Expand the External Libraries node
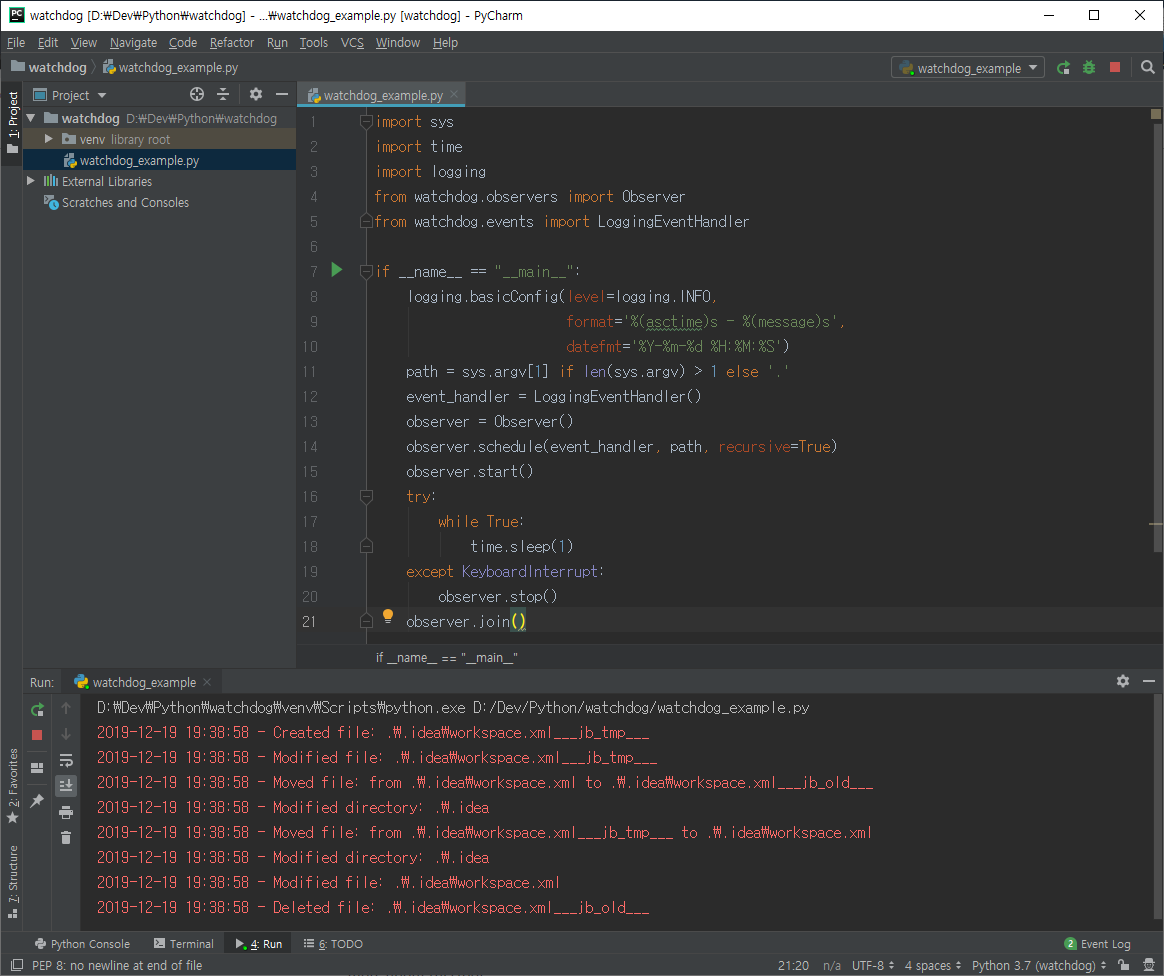The image size is (1164, 976). tap(31, 181)
